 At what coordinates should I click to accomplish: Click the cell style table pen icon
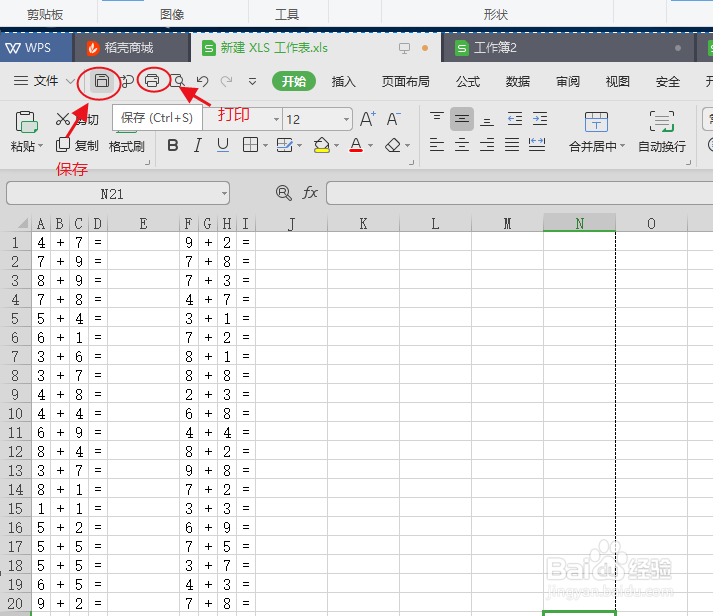(285, 145)
